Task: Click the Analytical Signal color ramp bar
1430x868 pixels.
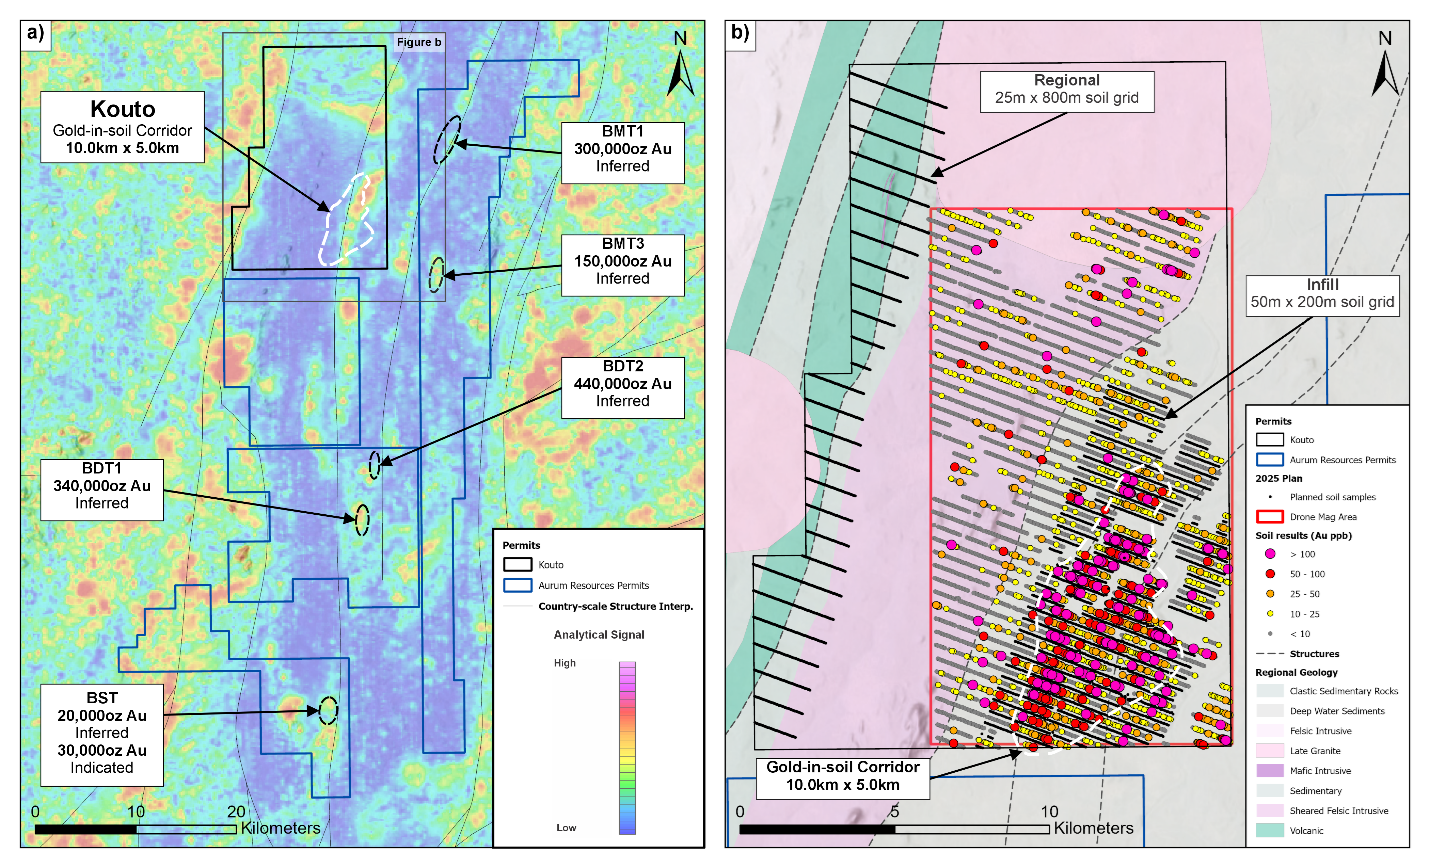Action: click(x=627, y=747)
